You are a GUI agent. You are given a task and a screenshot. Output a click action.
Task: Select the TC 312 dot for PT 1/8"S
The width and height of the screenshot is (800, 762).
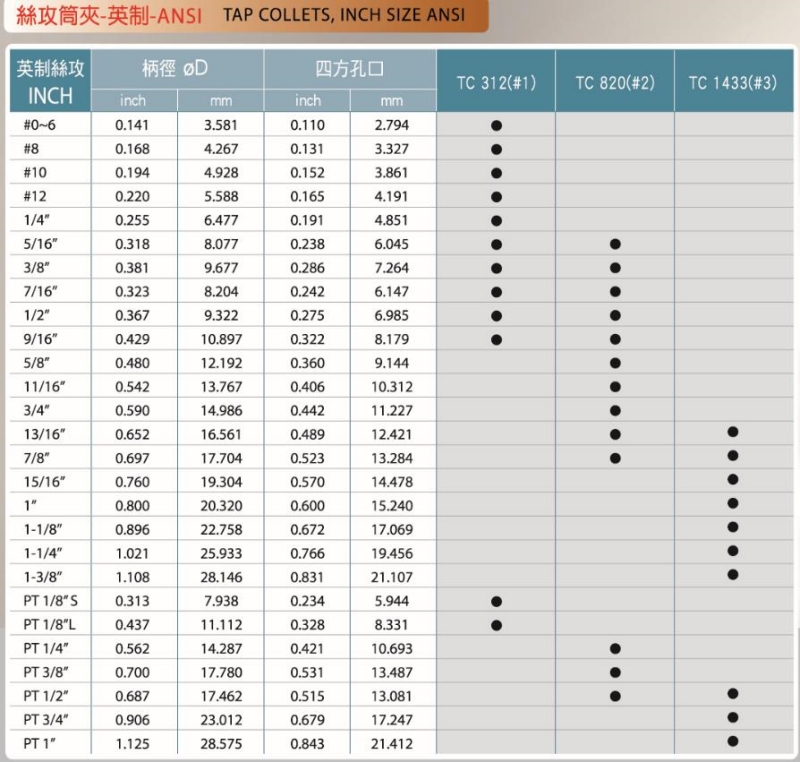tap(496, 602)
